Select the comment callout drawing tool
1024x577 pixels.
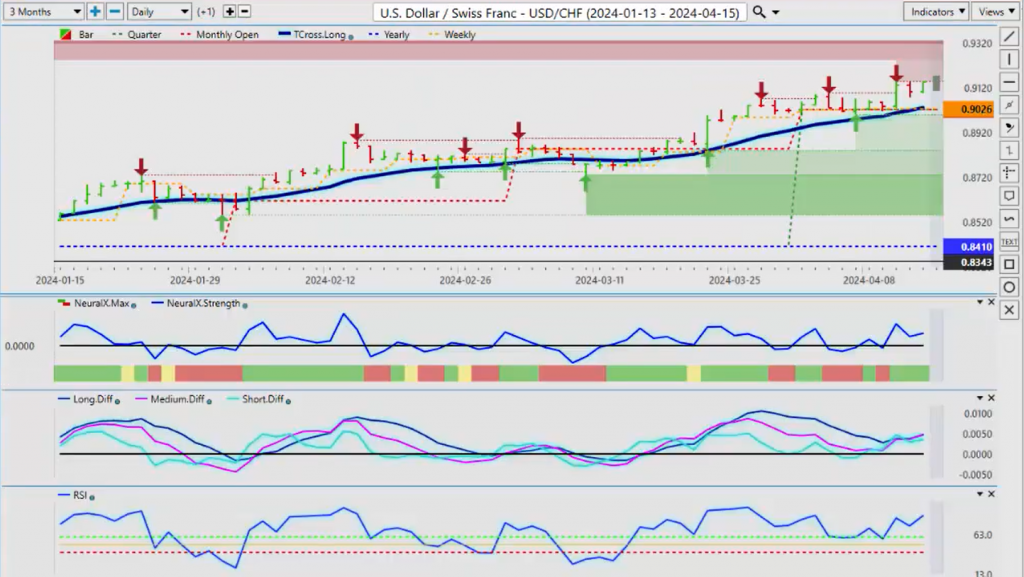1009,196
